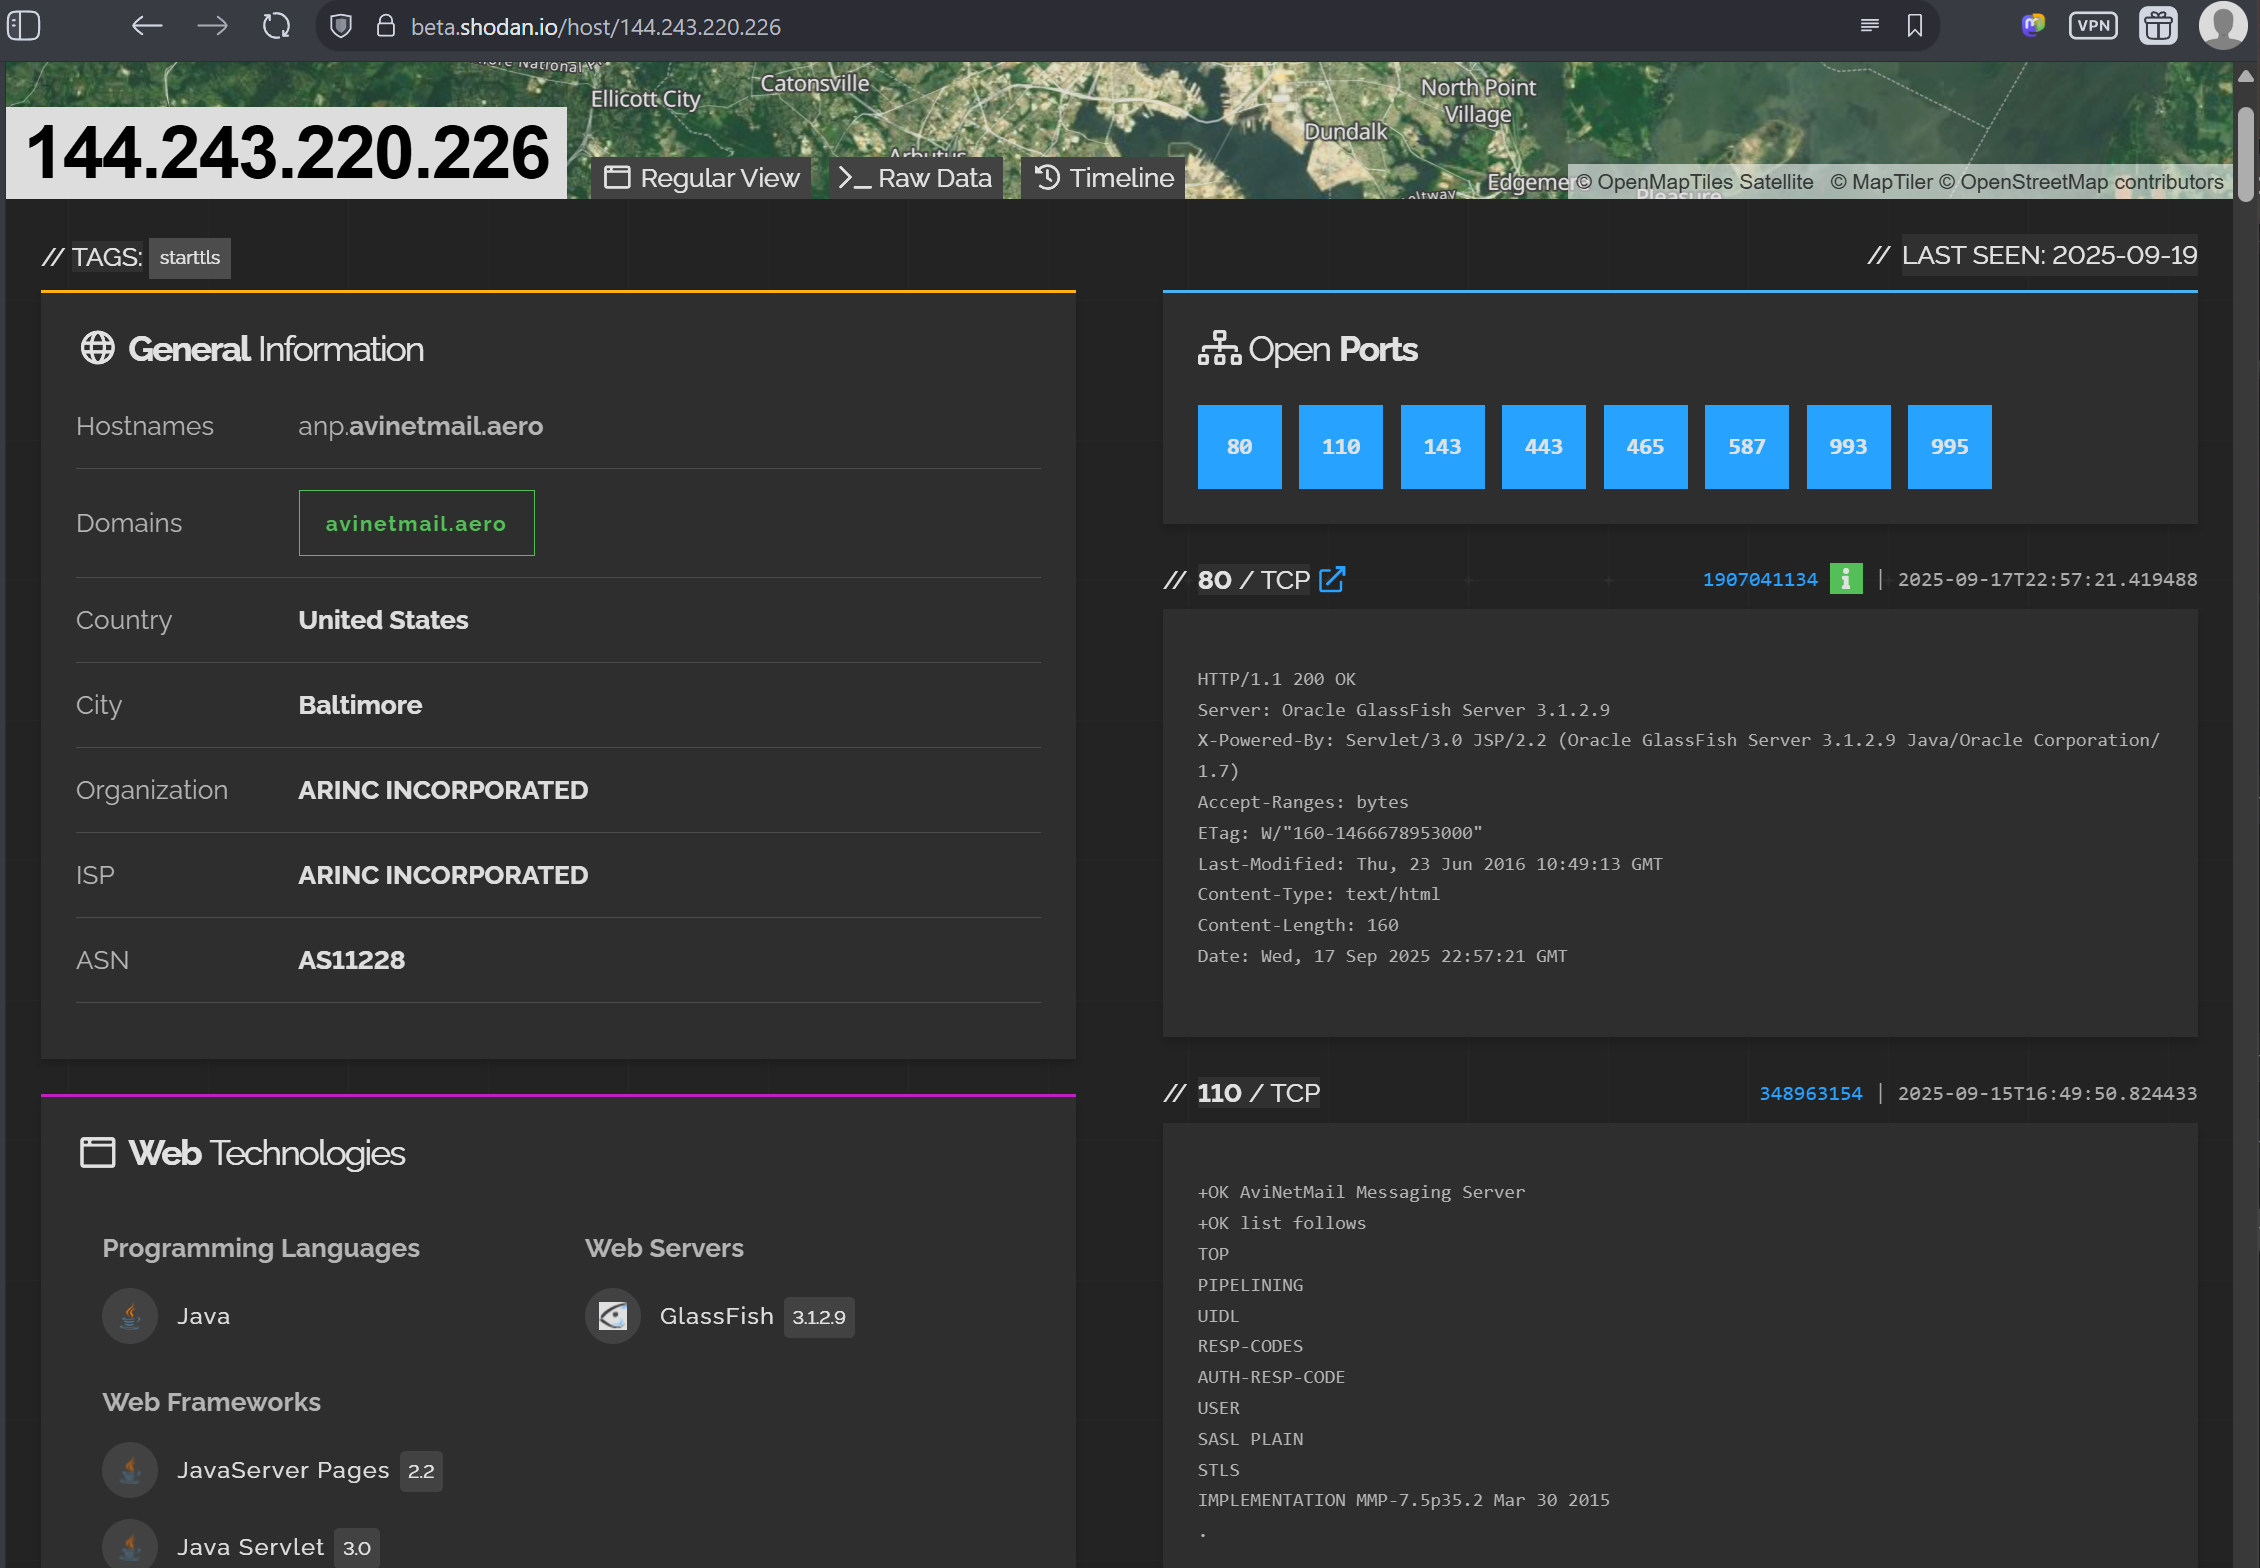Screen dimensions: 2260x1568
Task: Switch to Raw Data tab
Action: [915, 178]
